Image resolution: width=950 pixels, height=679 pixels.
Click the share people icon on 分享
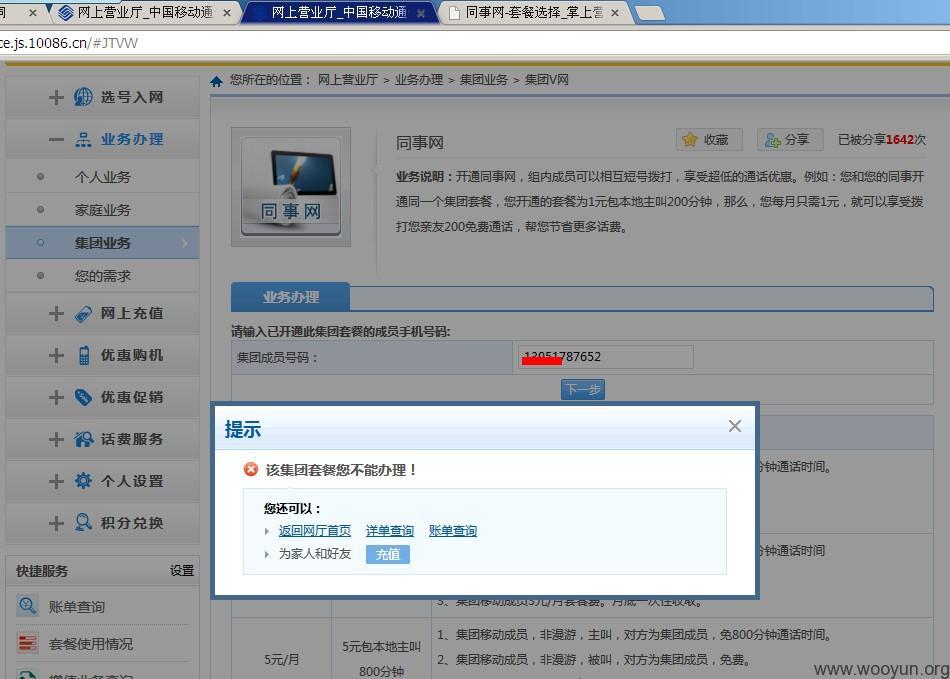[x=772, y=141]
